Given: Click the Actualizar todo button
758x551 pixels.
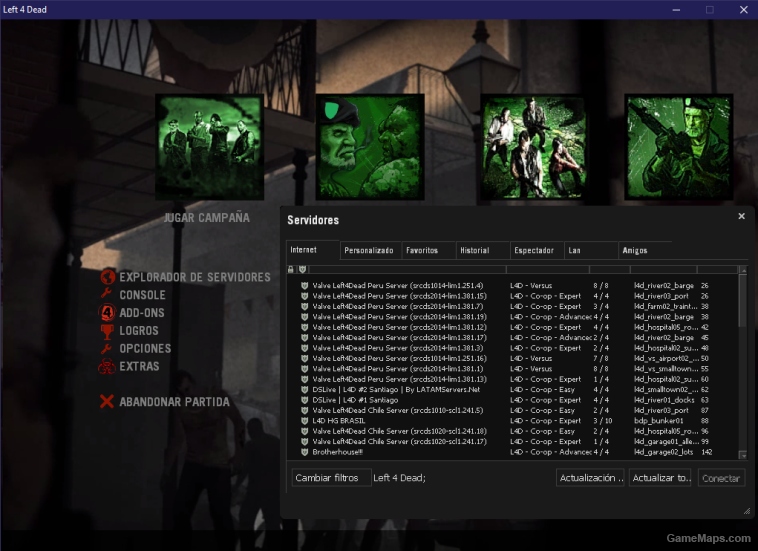Looking at the screenshot, I should pyautogui.click(x=660, y=478).
